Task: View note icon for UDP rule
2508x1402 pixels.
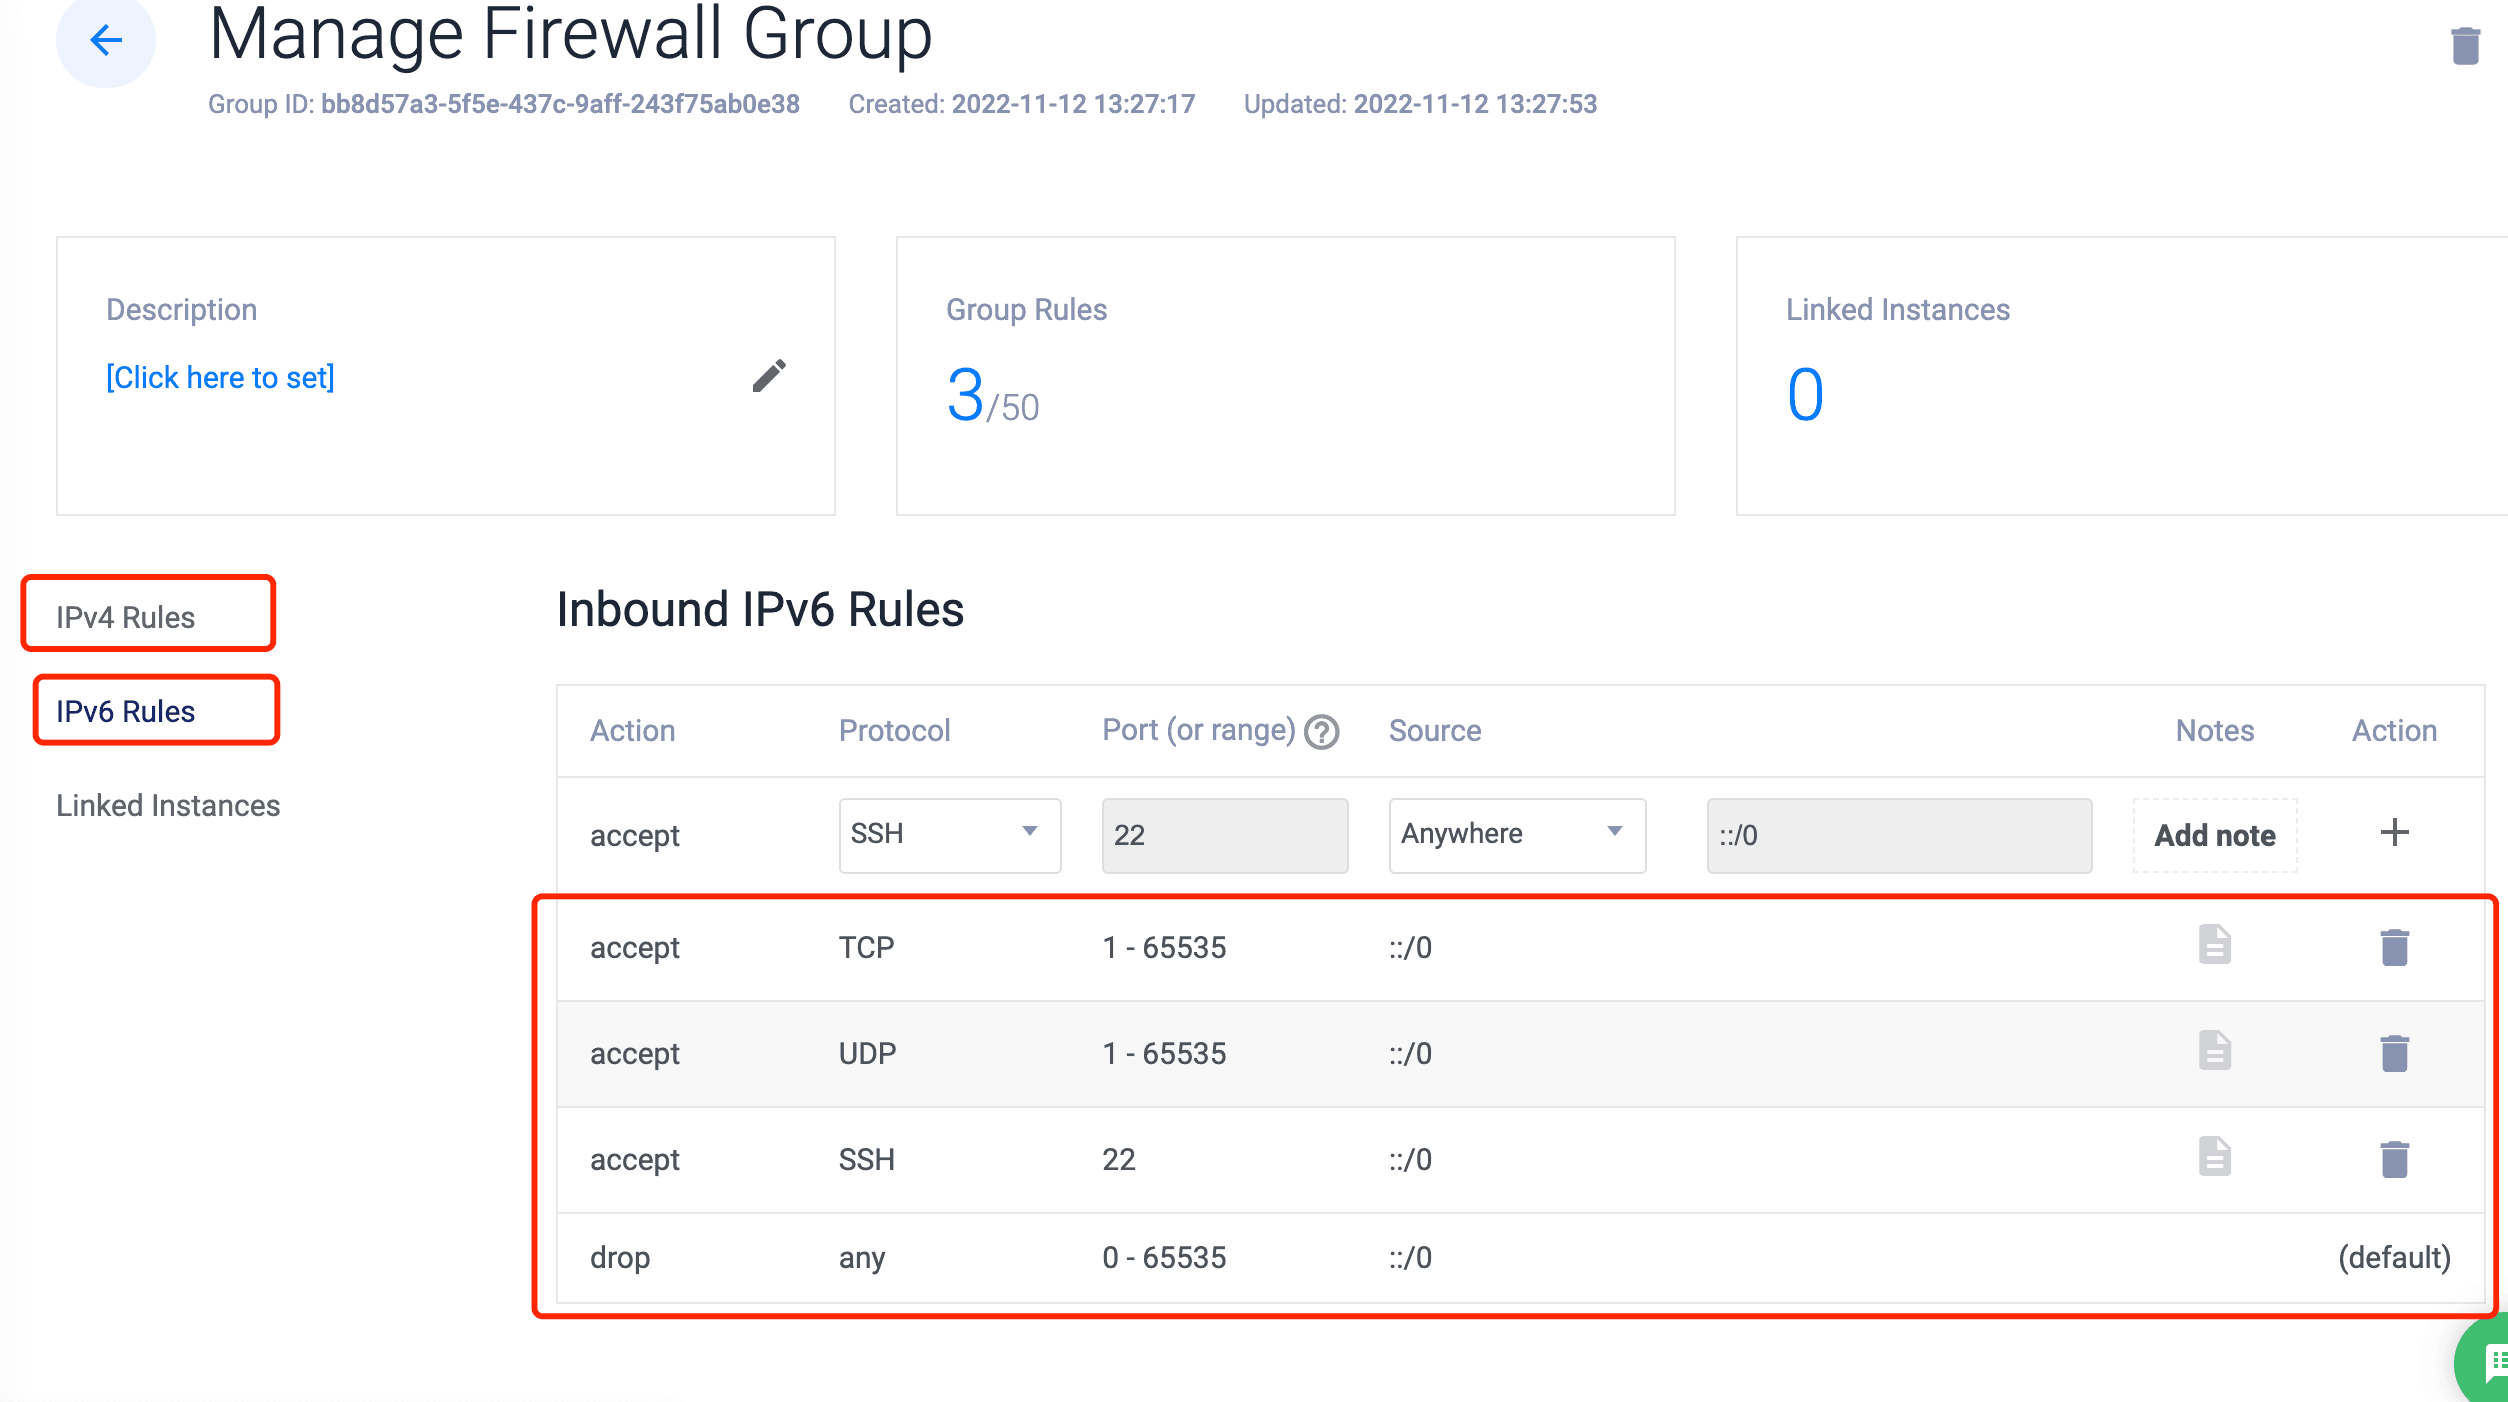Action: pos(2215,1051)
